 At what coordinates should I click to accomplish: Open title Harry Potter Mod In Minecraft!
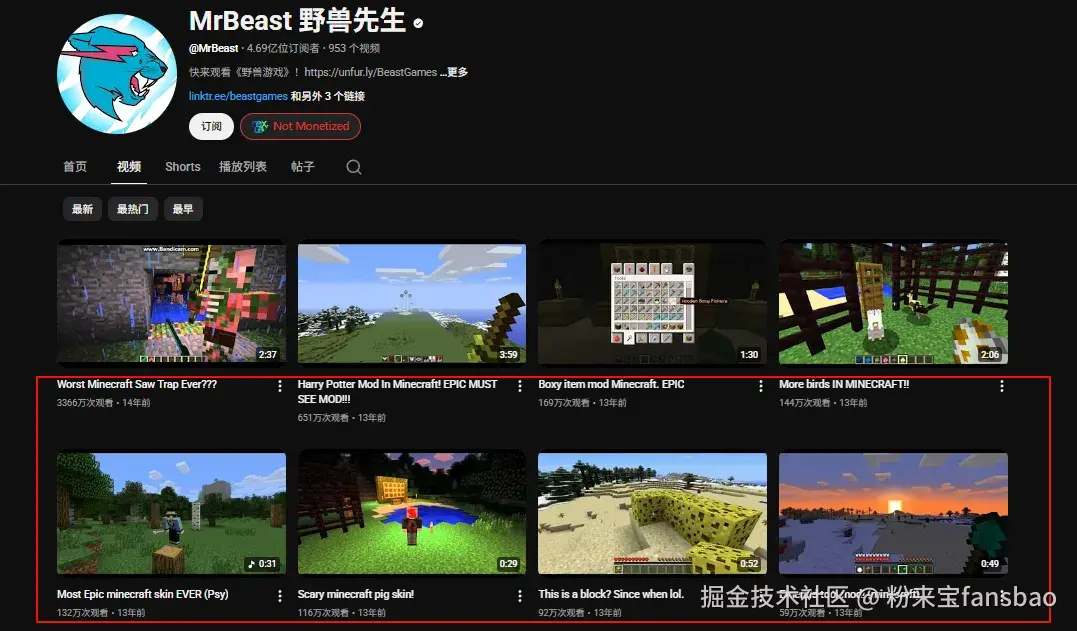397,391
